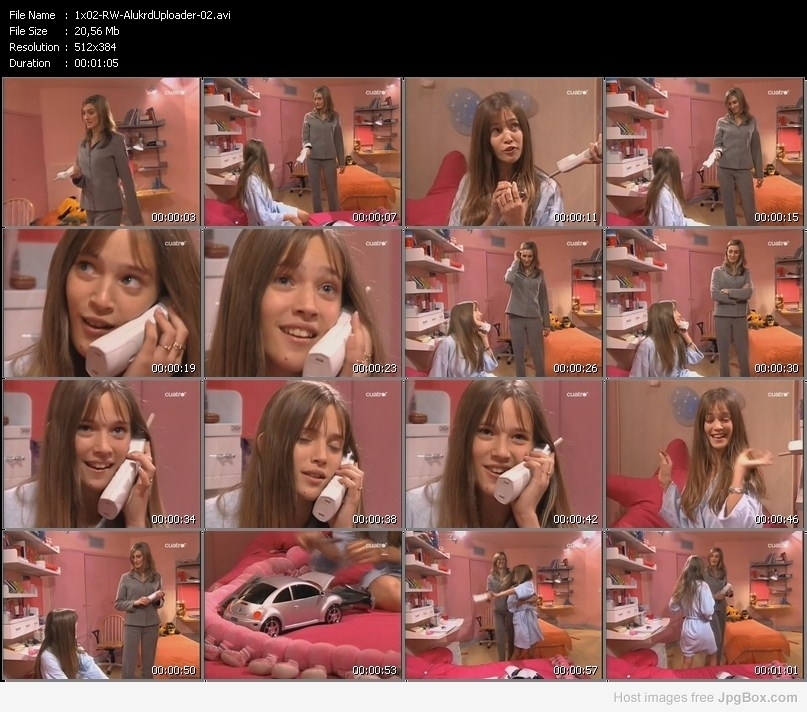The image size is (807, 712).
Task: Click the thumbnail at 00:00:46
Action: pyautogui.click(x=705, y=454)
